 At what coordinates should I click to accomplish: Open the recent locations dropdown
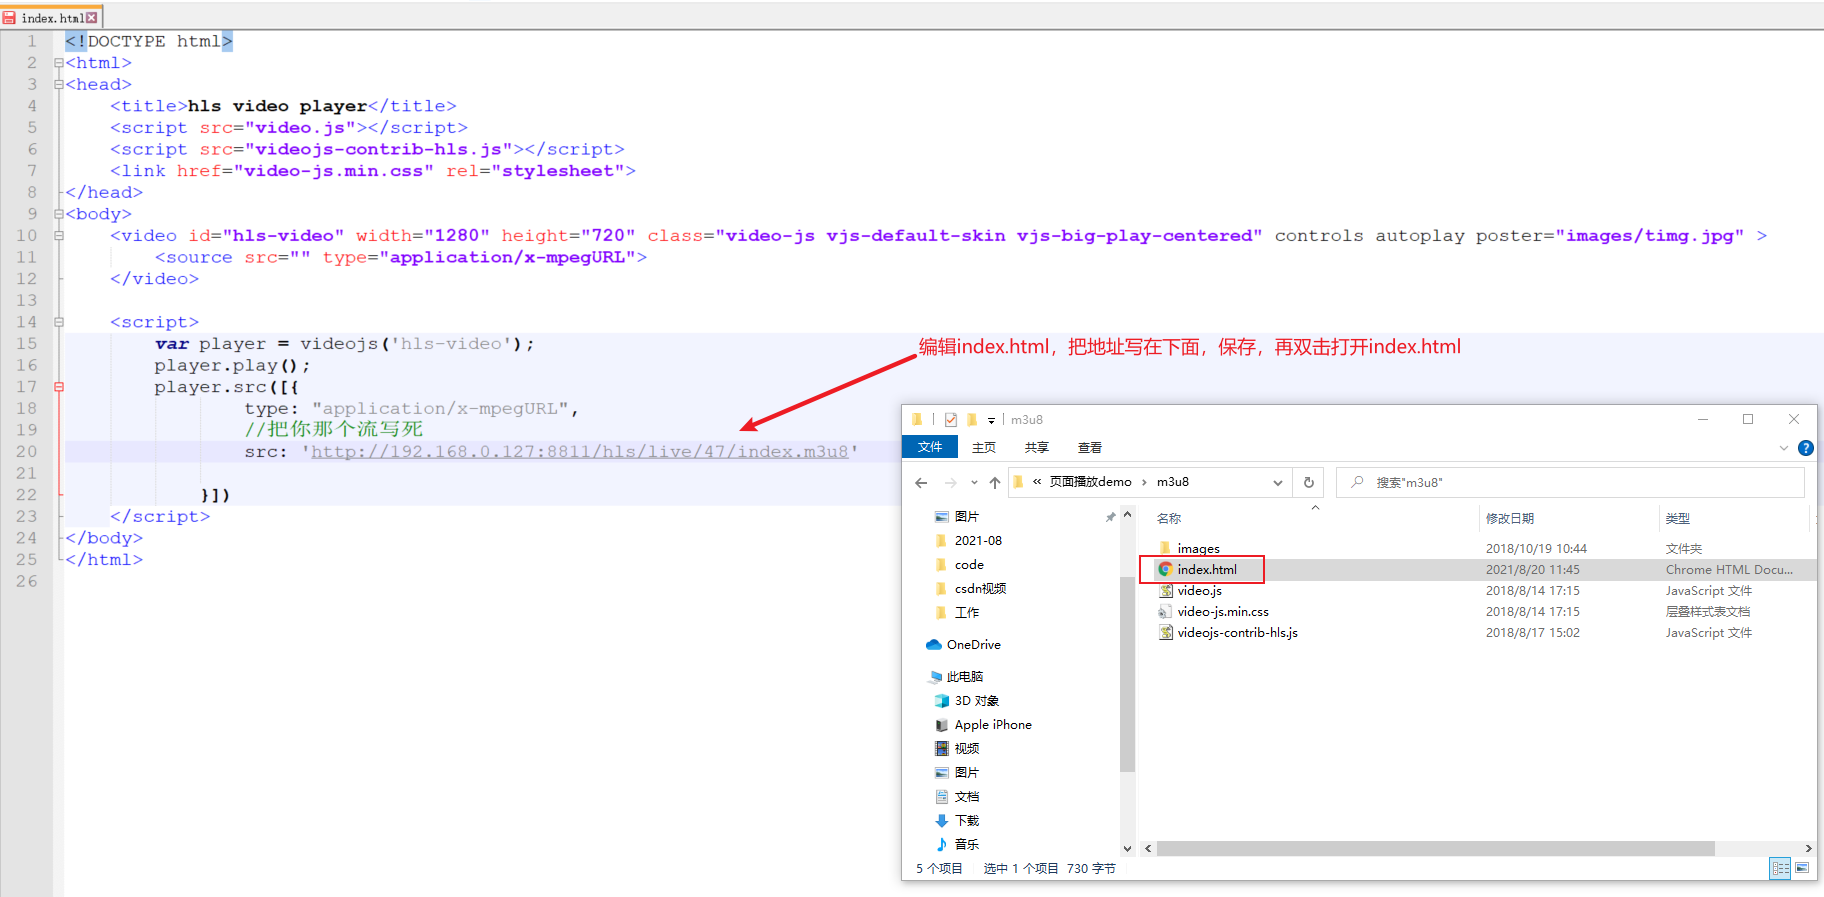pyautogui.click(x=974, y=482)
